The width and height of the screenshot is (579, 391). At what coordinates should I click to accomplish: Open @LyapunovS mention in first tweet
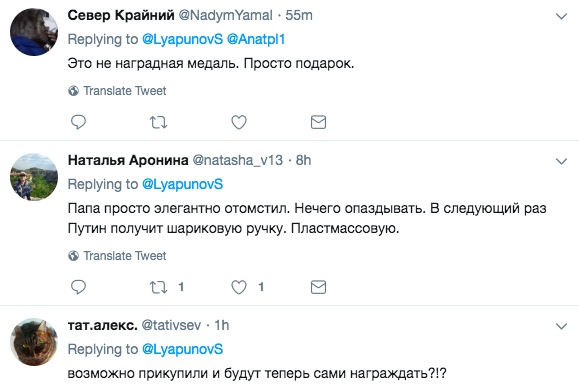[x=182, y=39]
